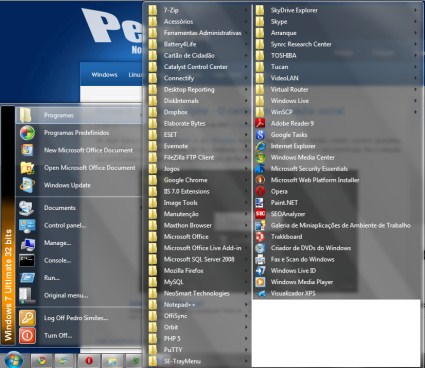Launch Opera browser icon in menu
Screen dimensions: 425x368
click(260, 191)
